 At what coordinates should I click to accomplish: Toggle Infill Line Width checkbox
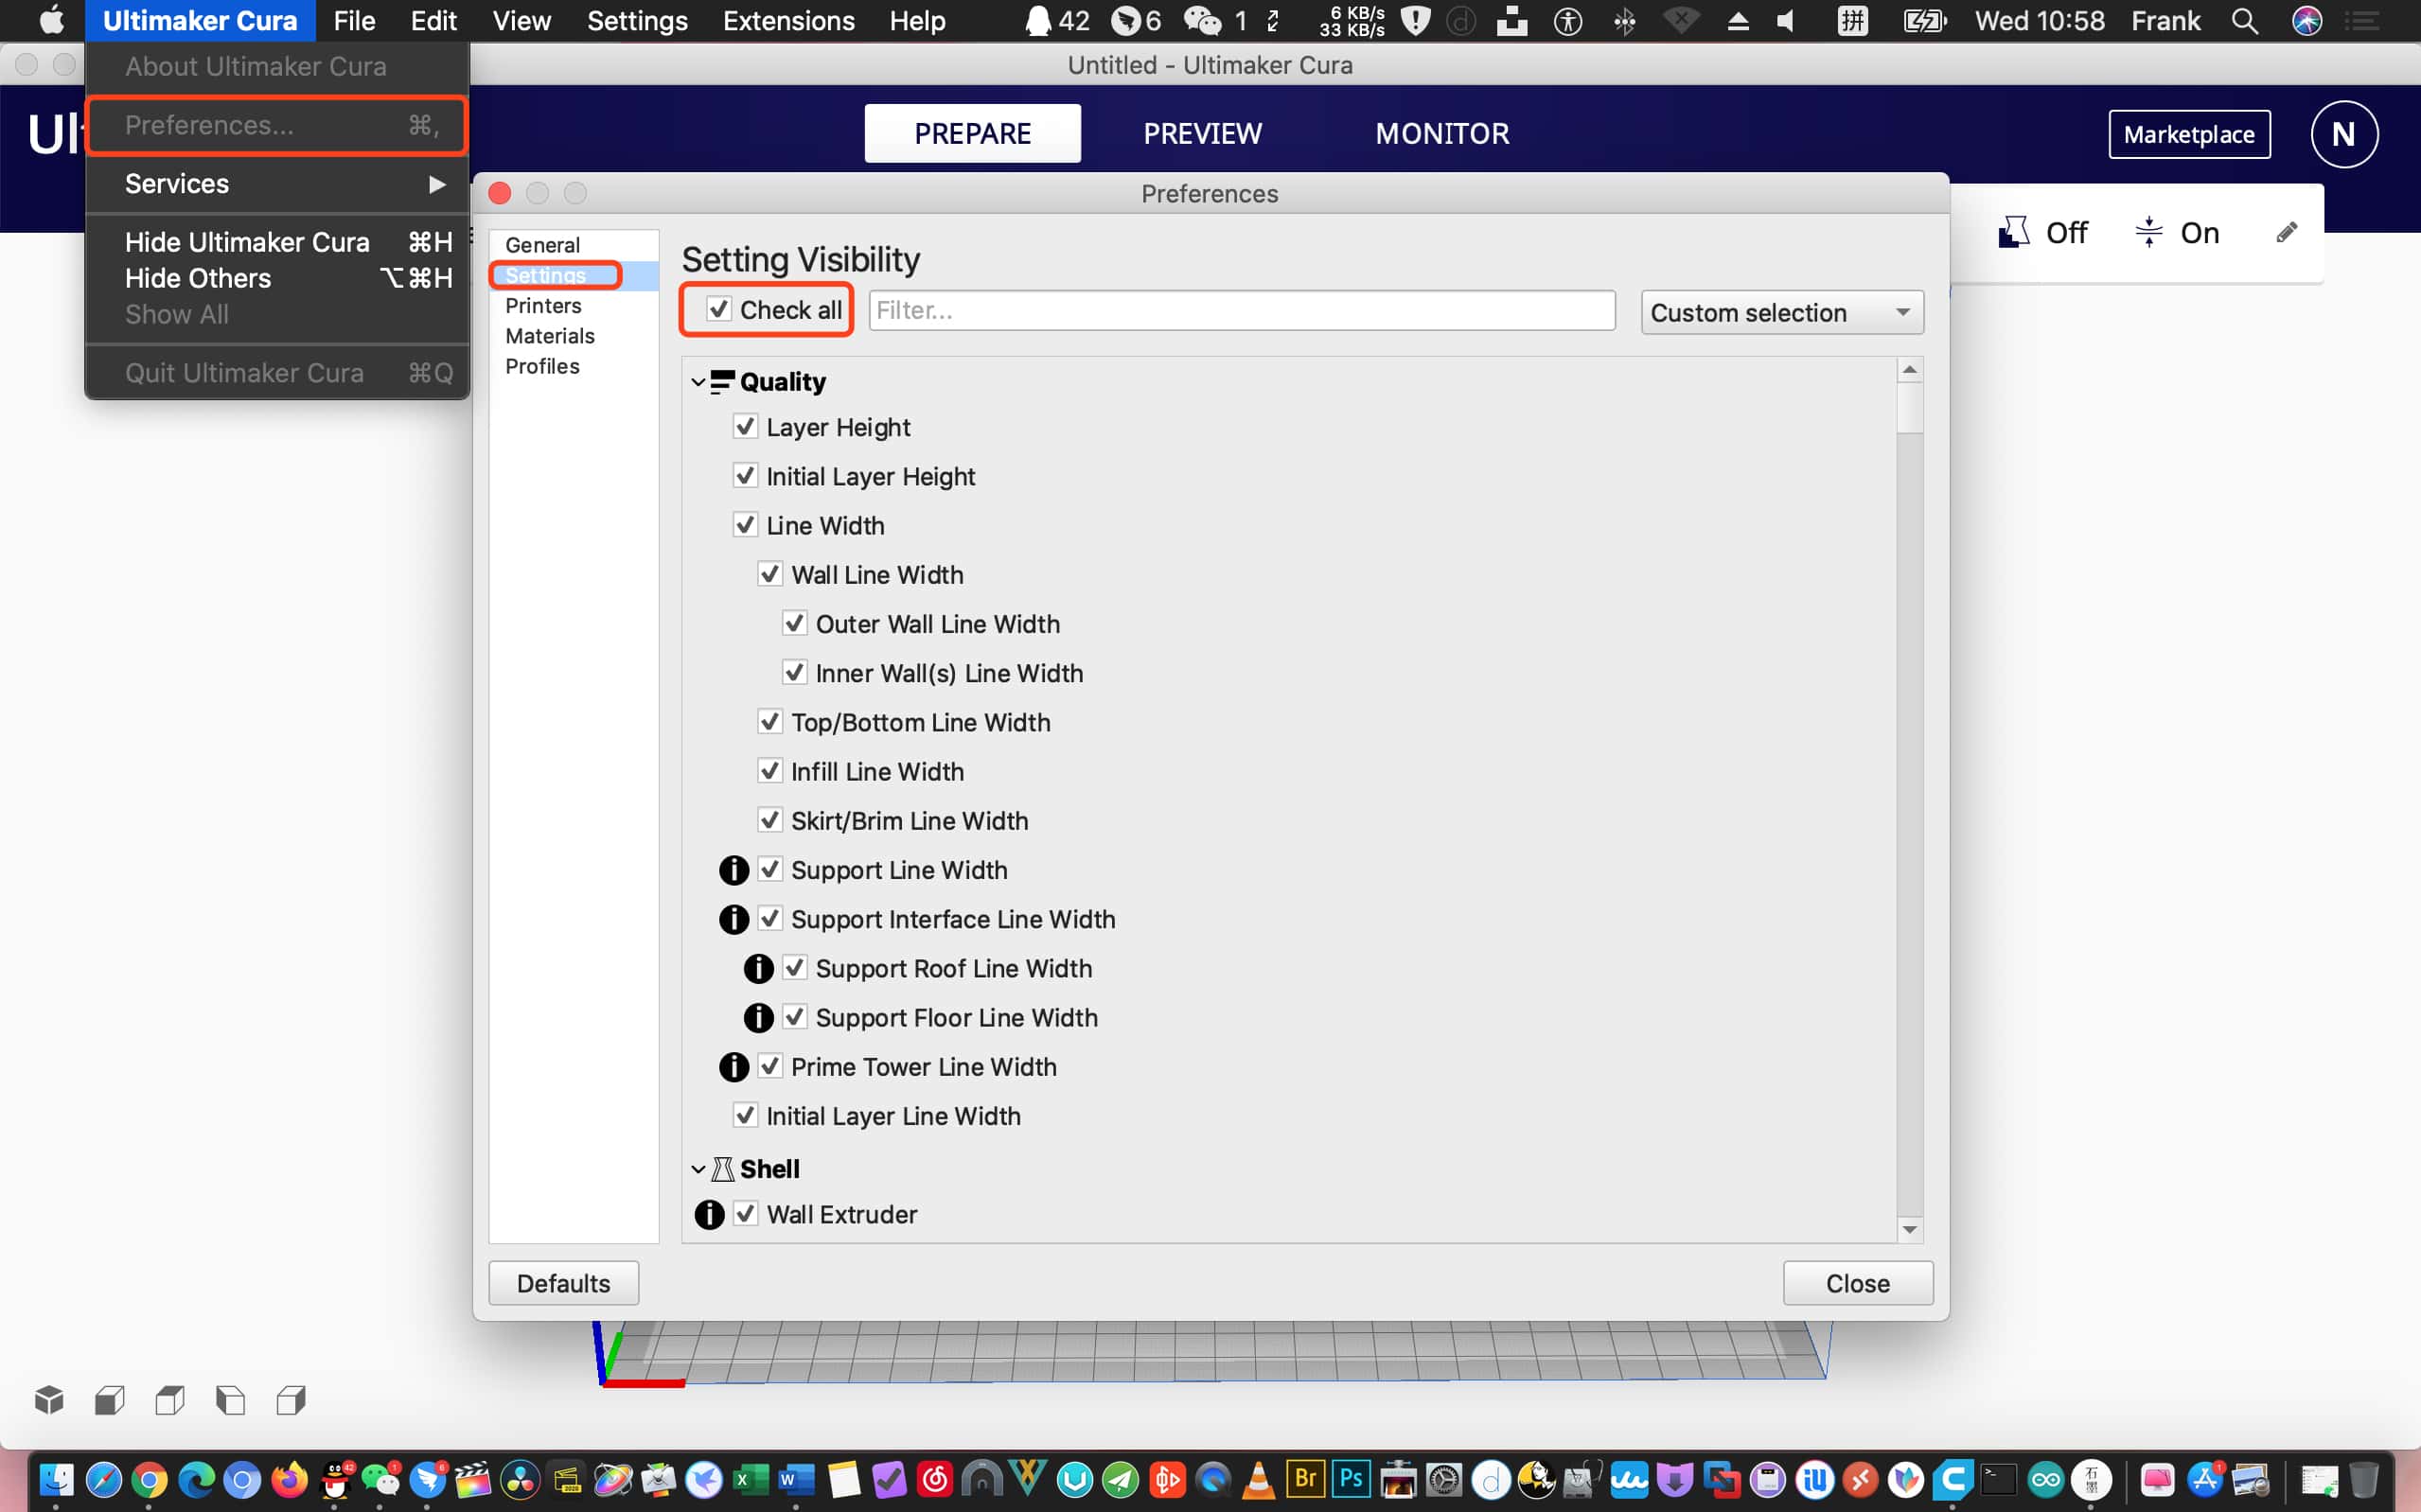[x=770, y=771]
